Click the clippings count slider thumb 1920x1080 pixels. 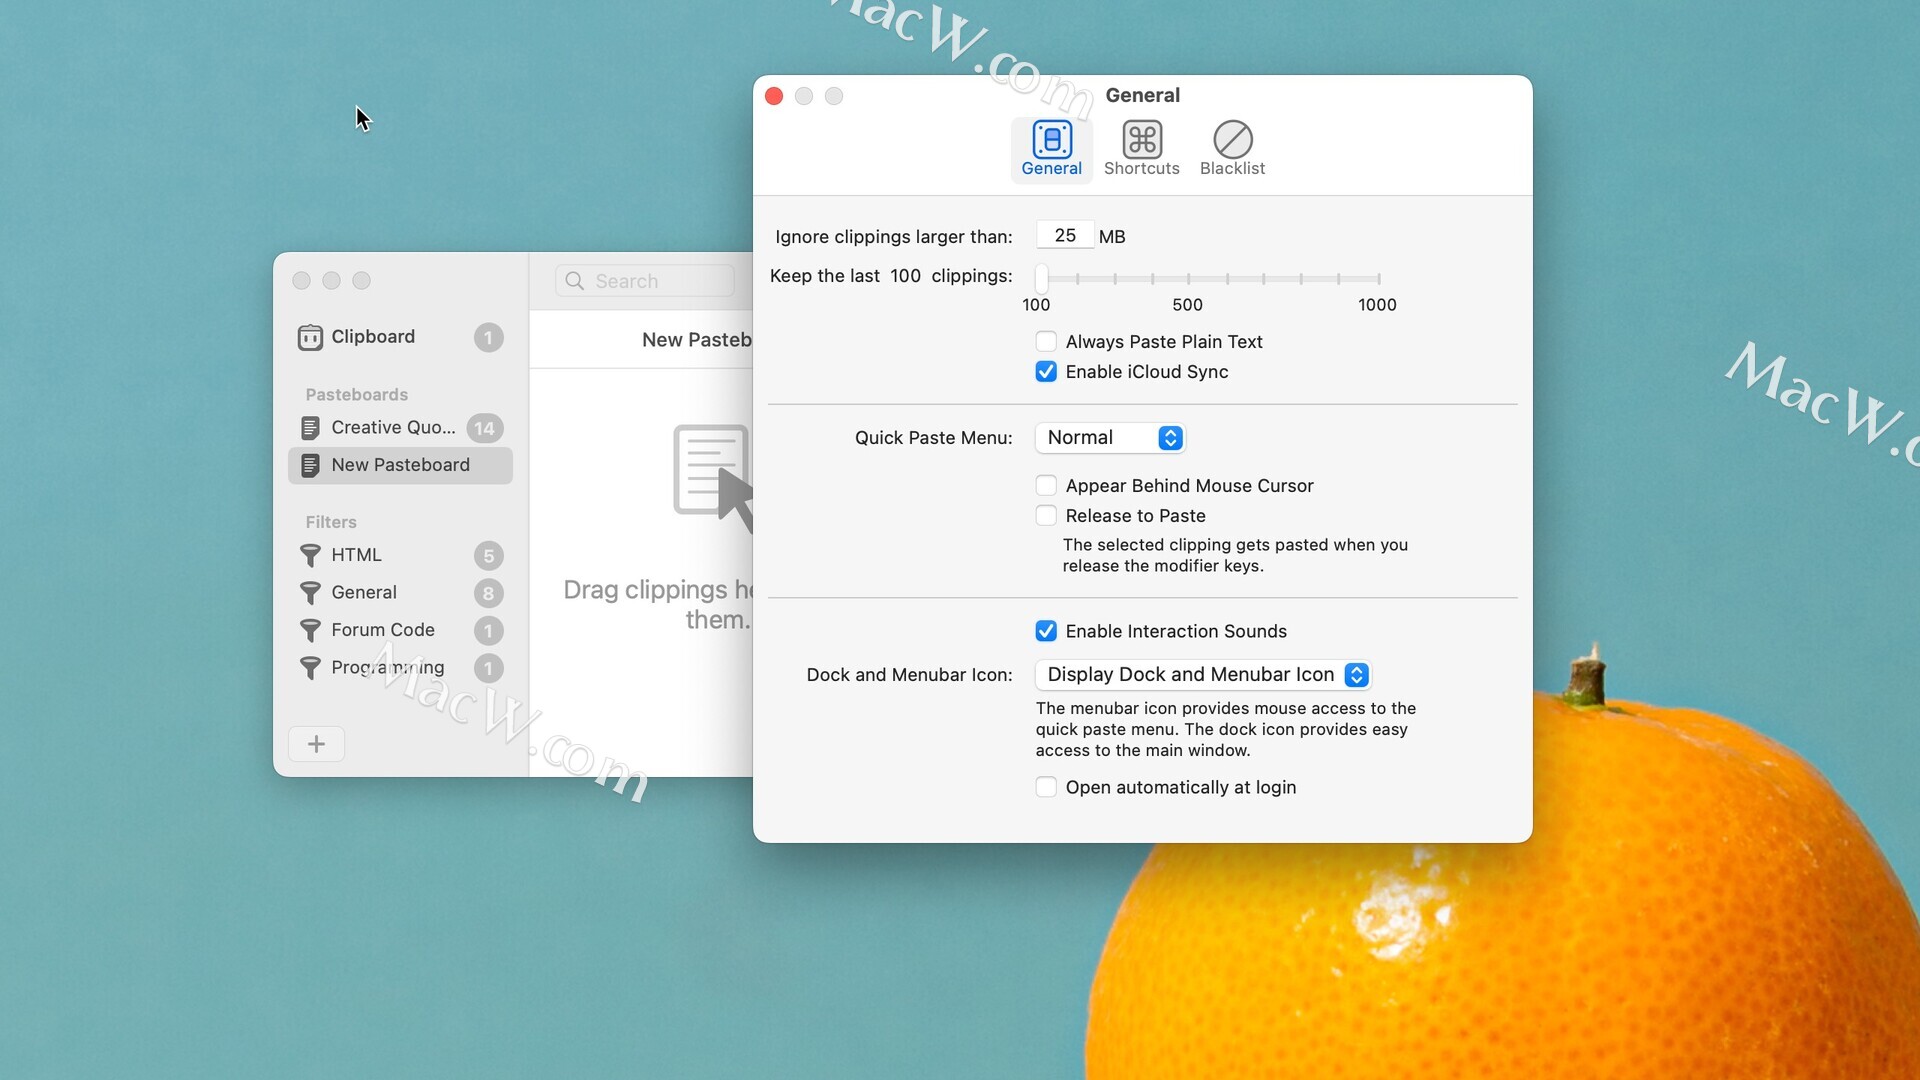click(1041, 278)
